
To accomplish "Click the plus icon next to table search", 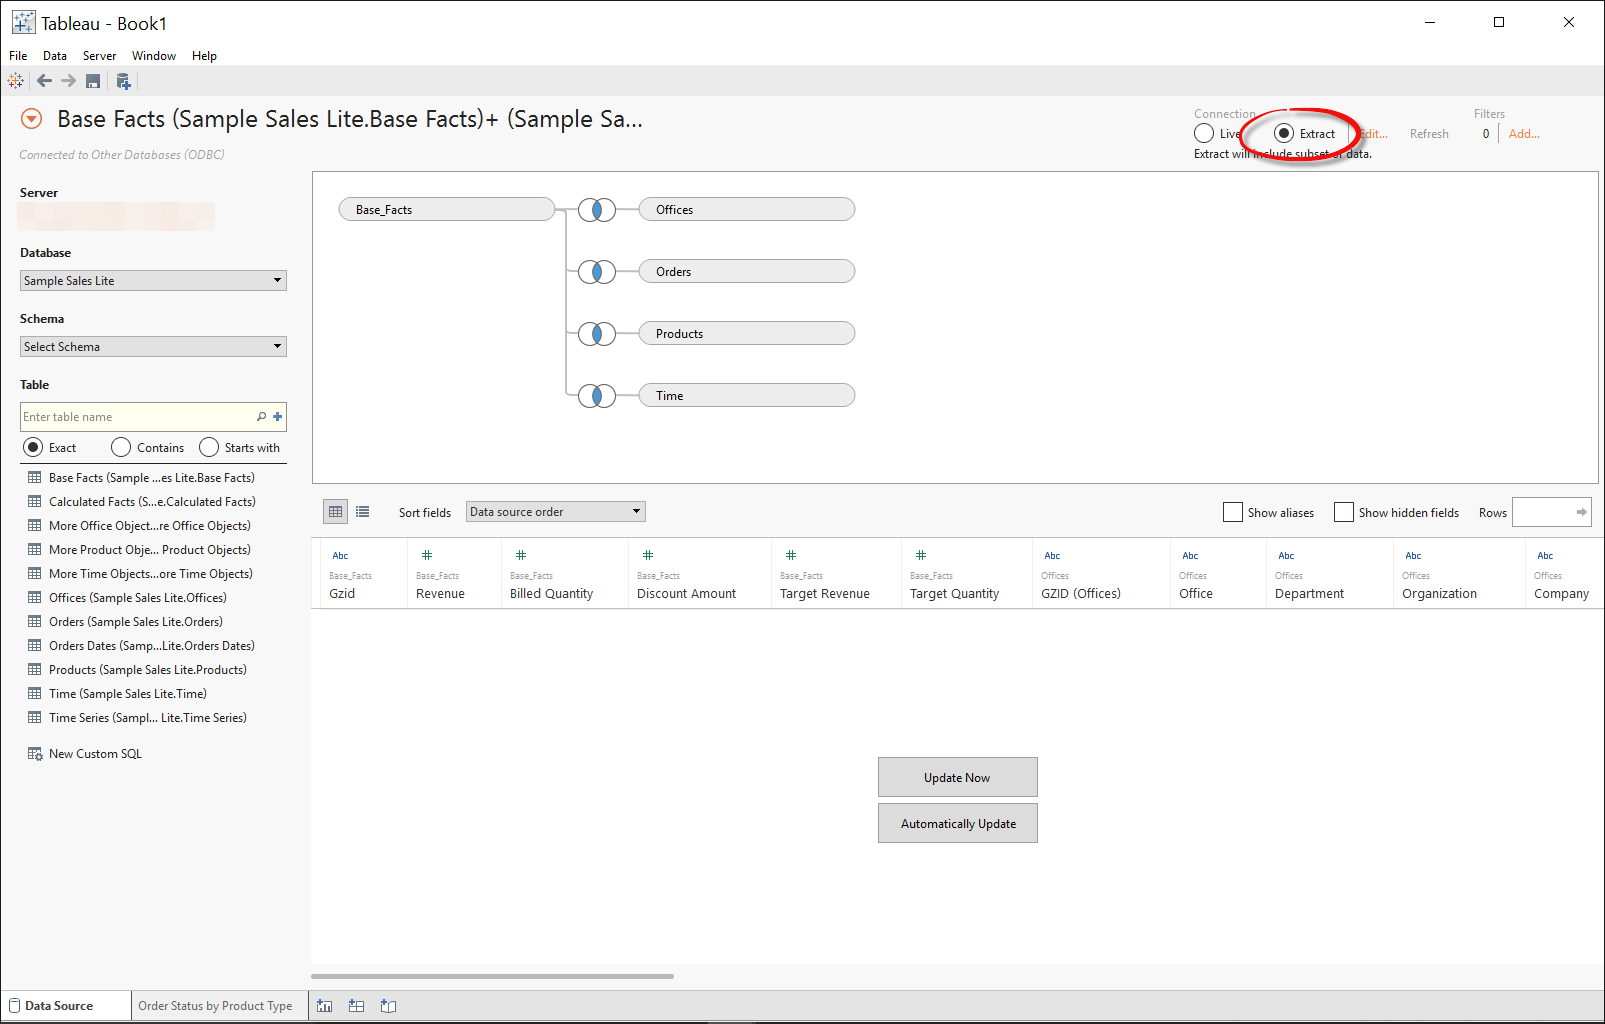I will [278, 417].
